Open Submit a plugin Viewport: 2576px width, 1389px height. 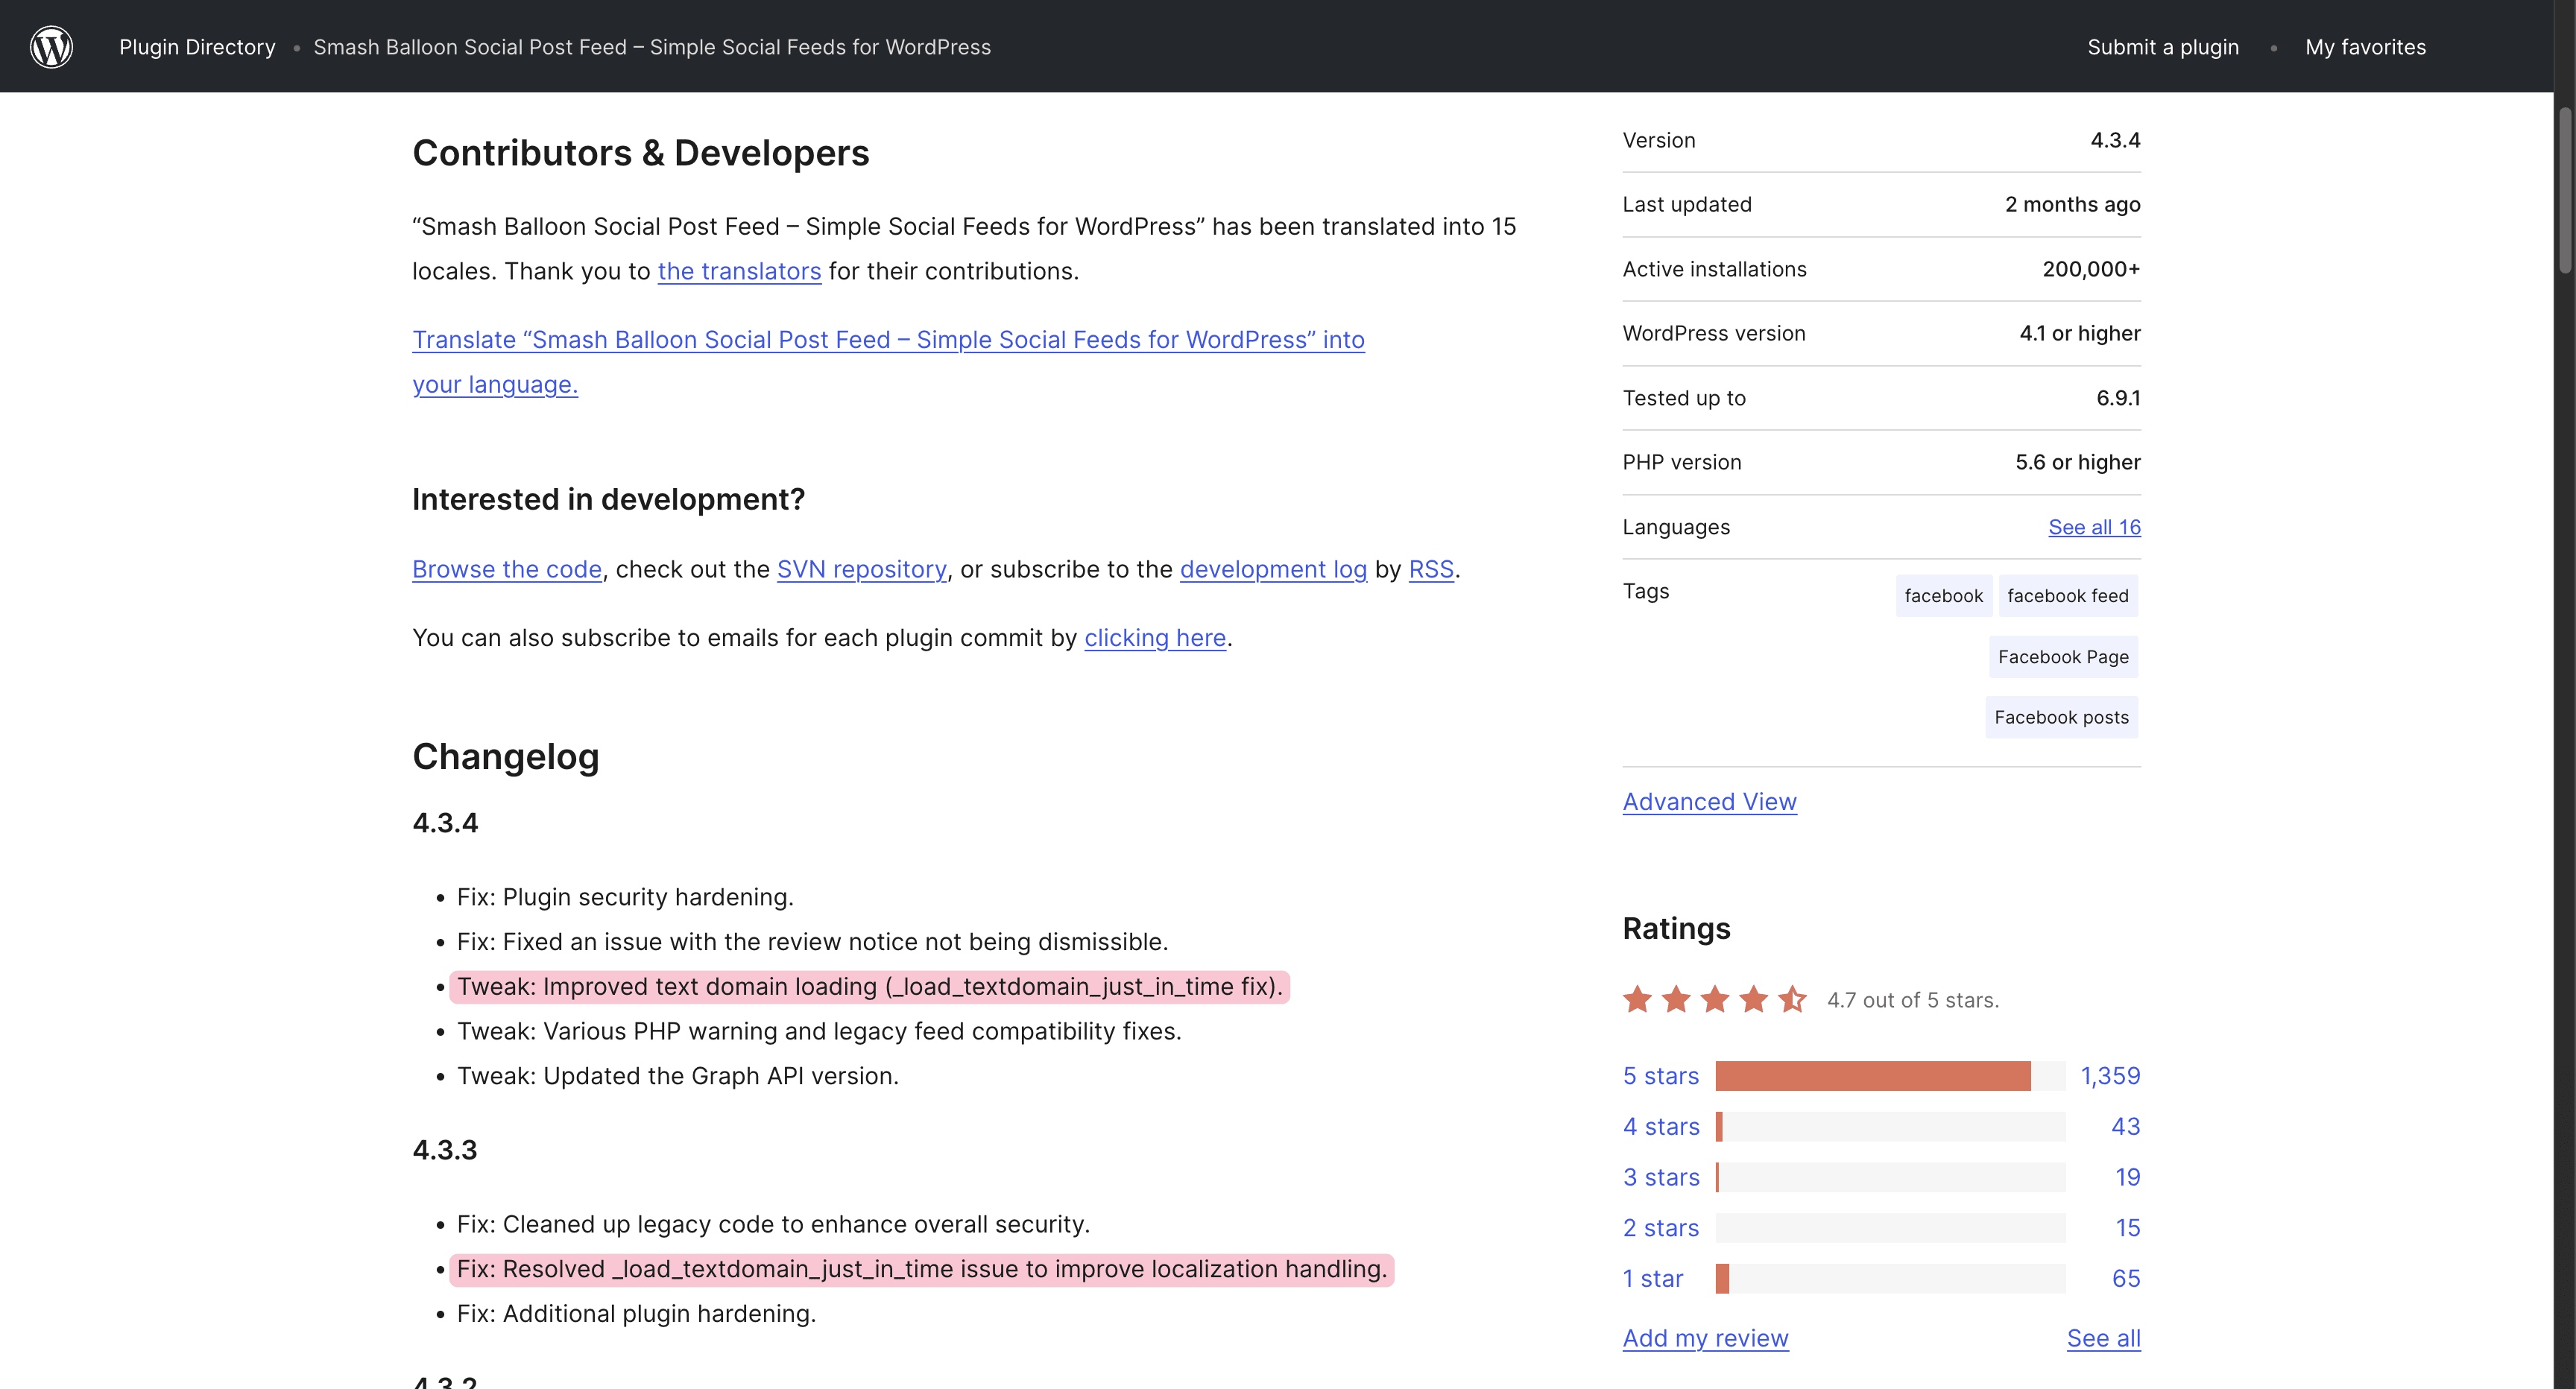2163,47
